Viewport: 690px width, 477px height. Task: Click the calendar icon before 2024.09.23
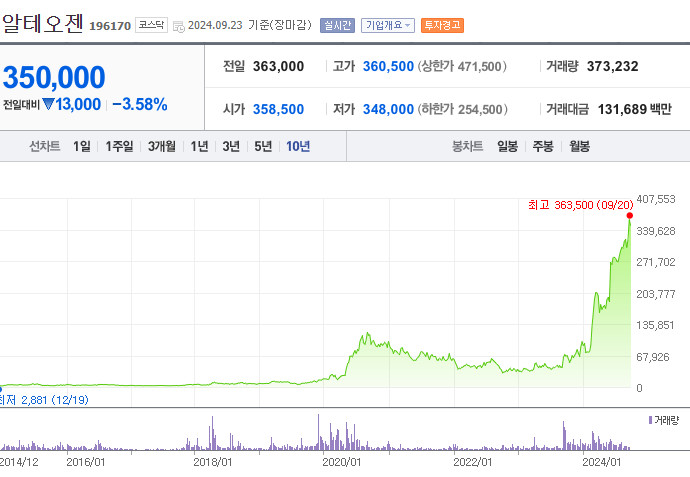179,26
